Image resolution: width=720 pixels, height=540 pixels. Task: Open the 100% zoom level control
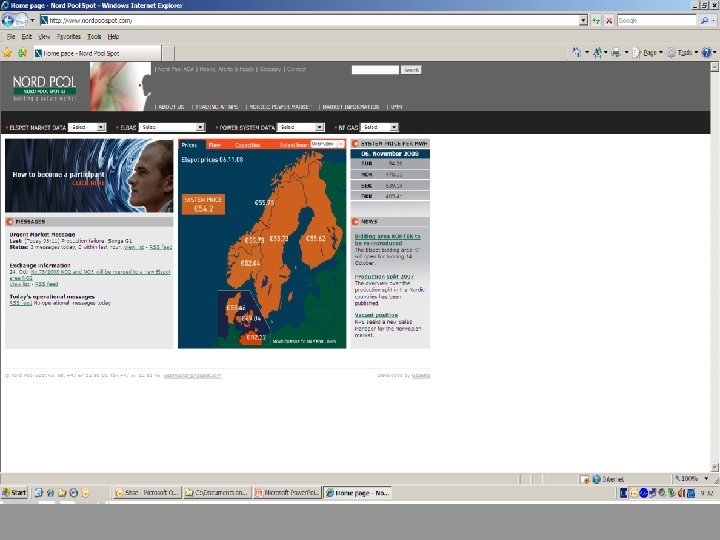click(x=691, y=478)
